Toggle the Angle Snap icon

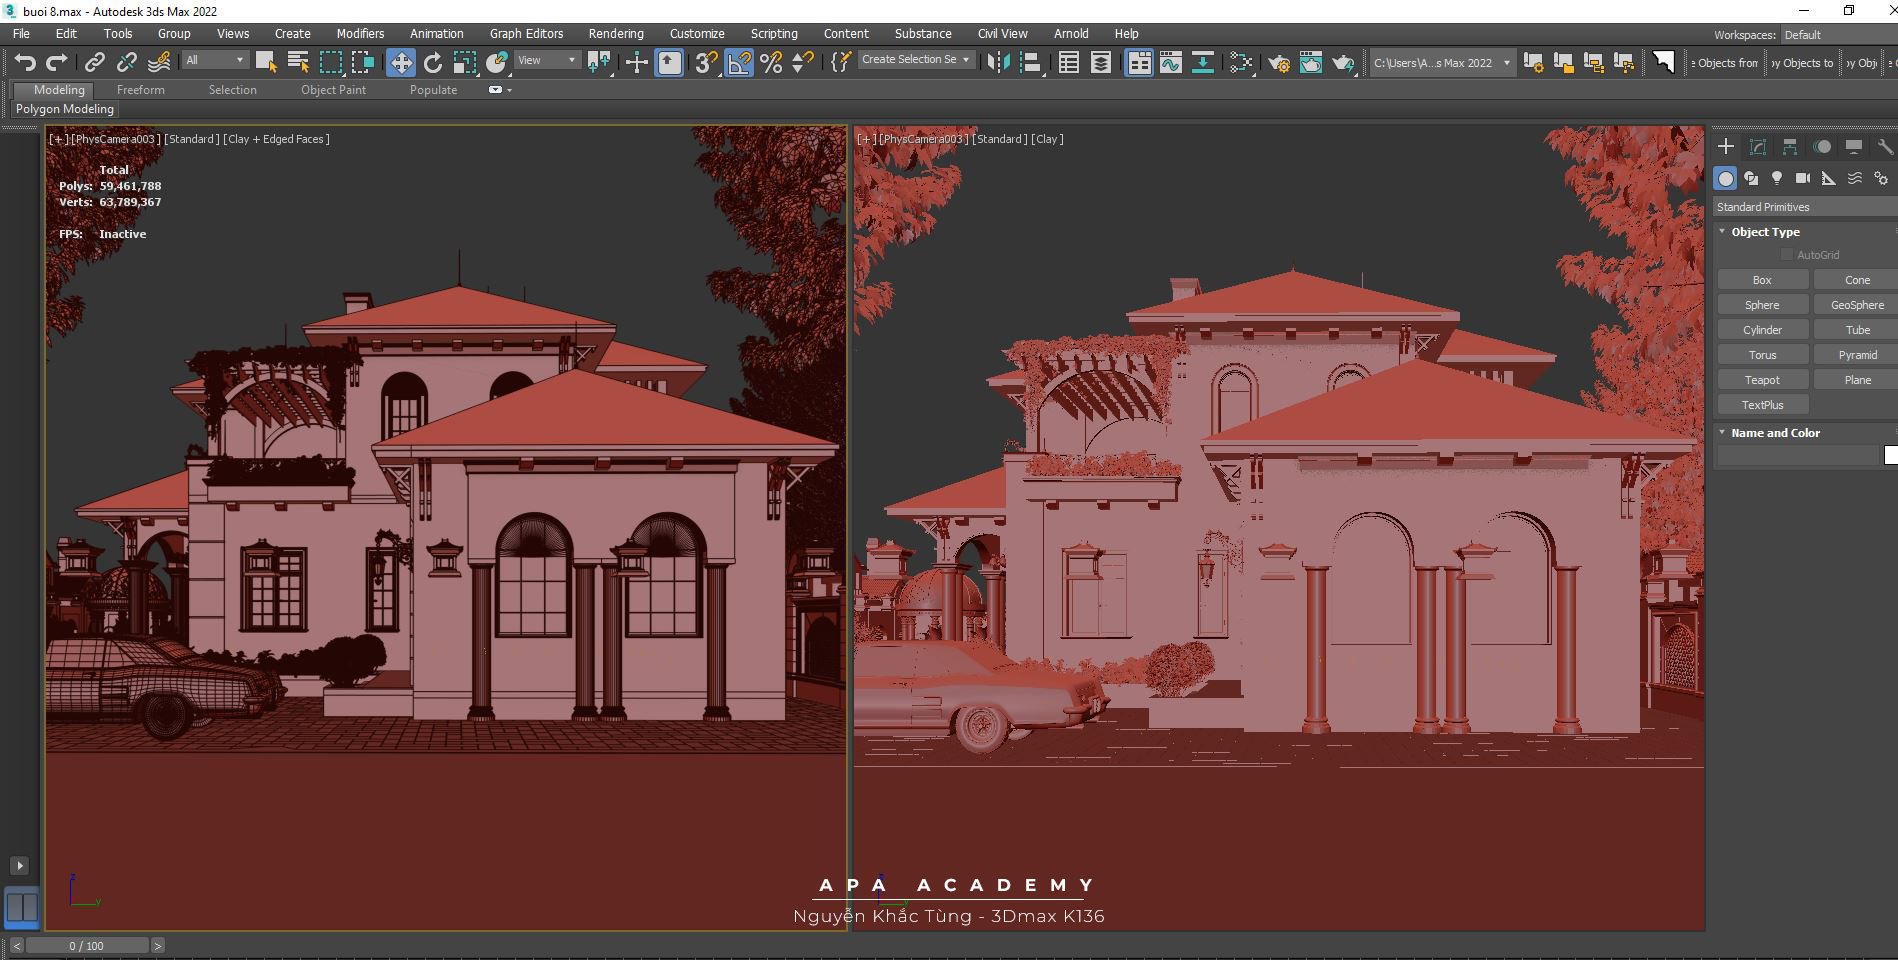click(x=739, y=63)
